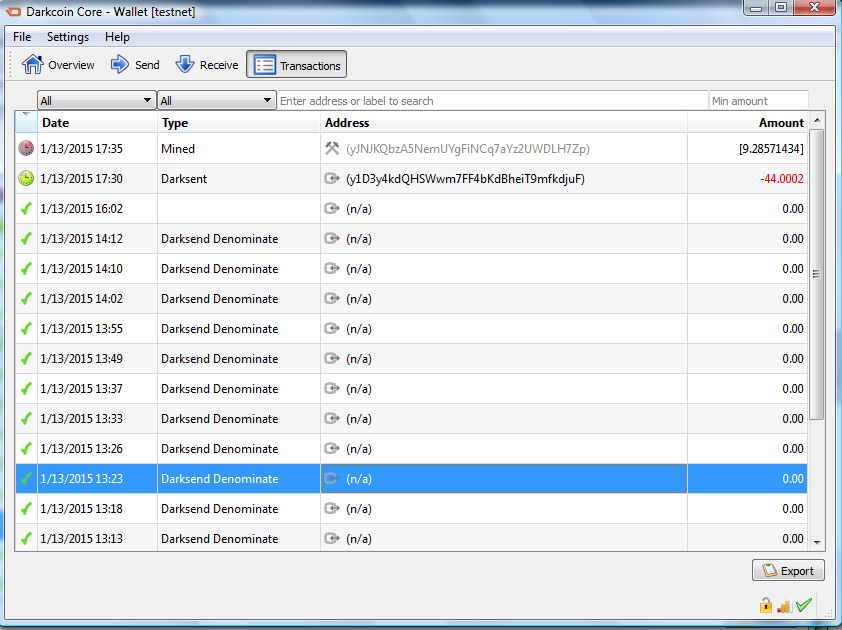This screenshot has width=842, height=630.
Task: Go to the Receive tab
Action: coord(207,65)
